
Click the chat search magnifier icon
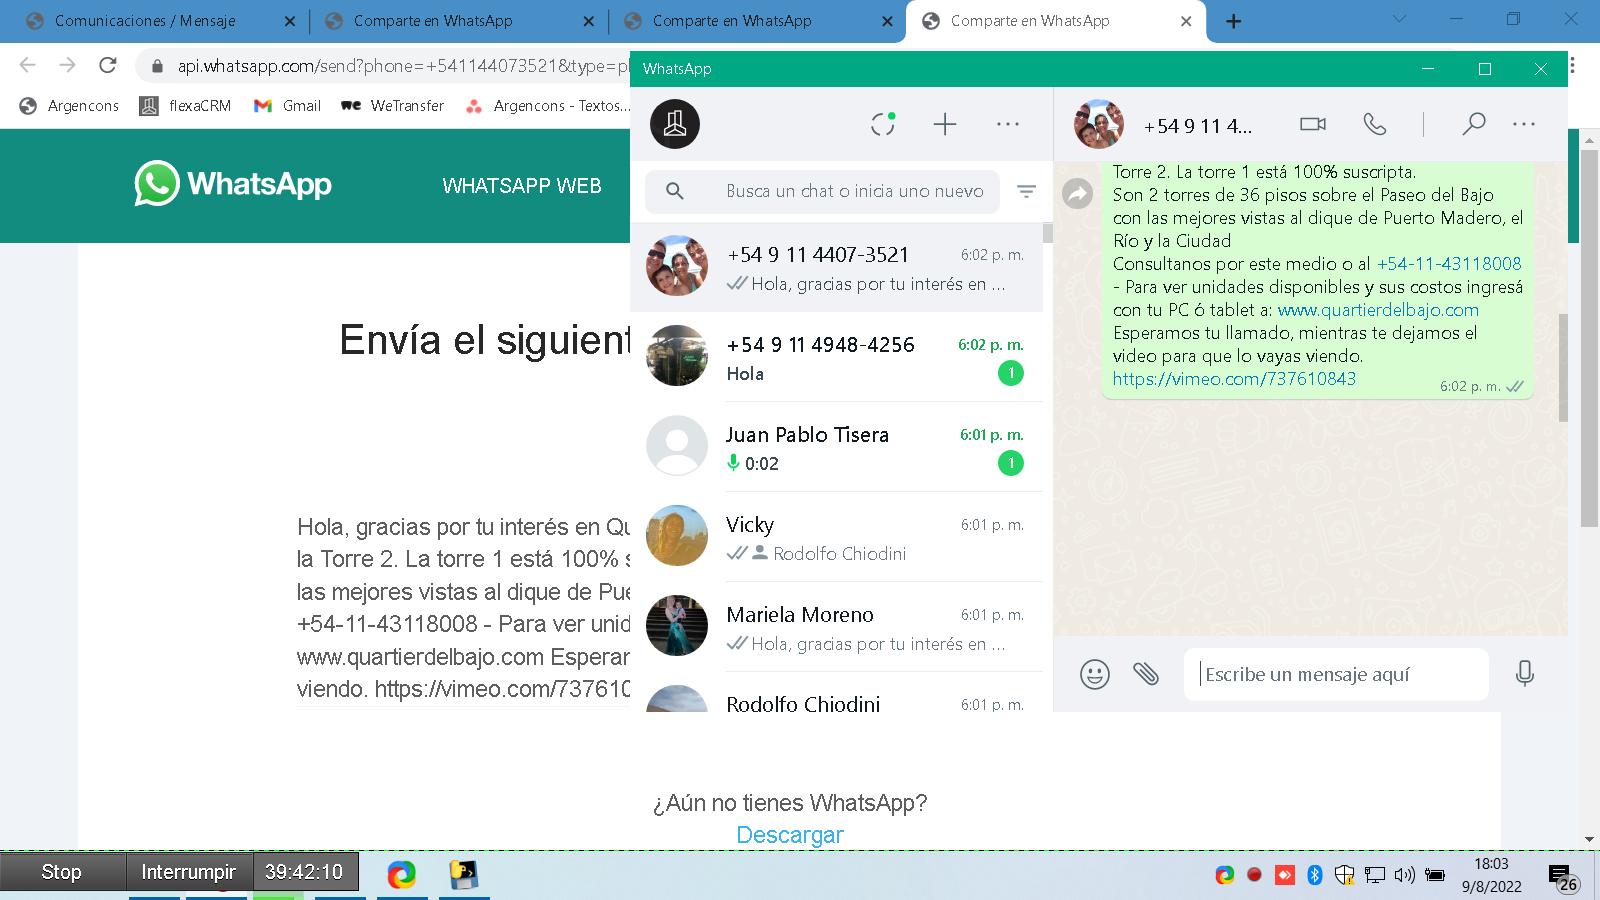tap(675, 191)
